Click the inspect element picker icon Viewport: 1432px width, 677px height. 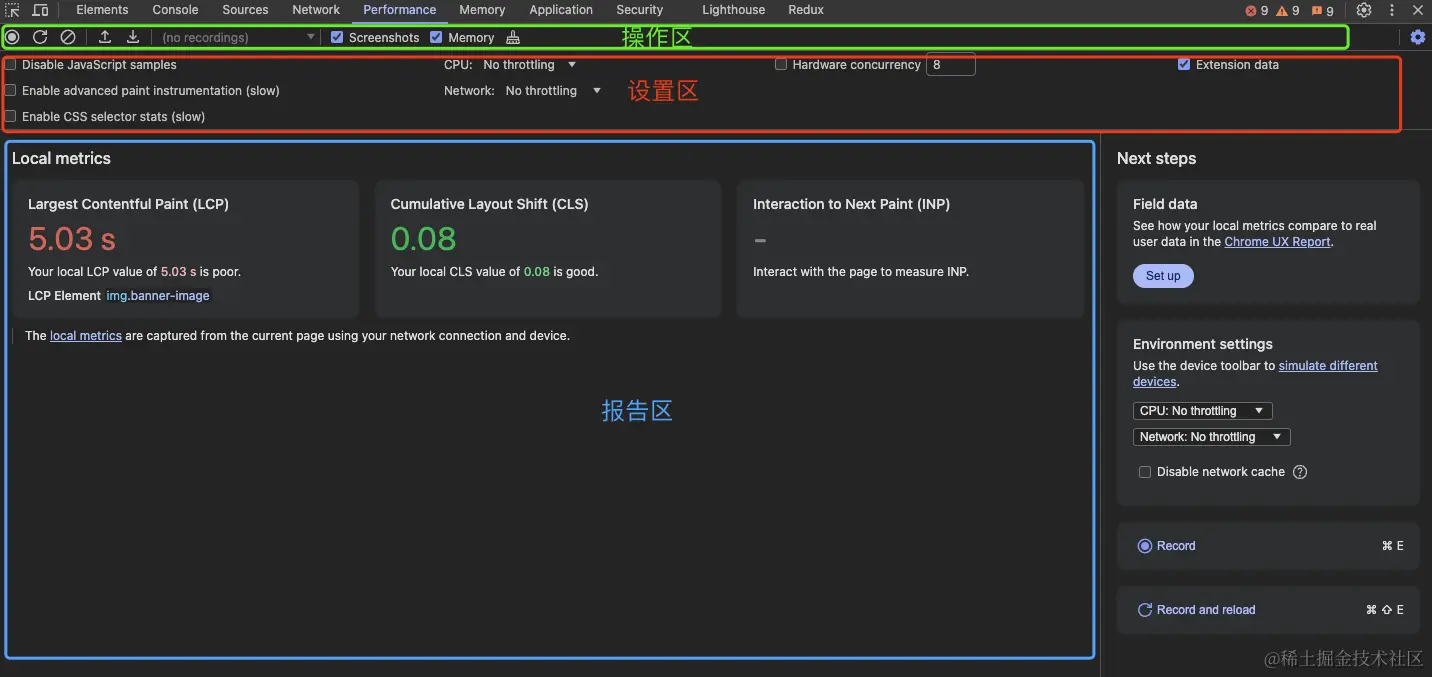12,10
